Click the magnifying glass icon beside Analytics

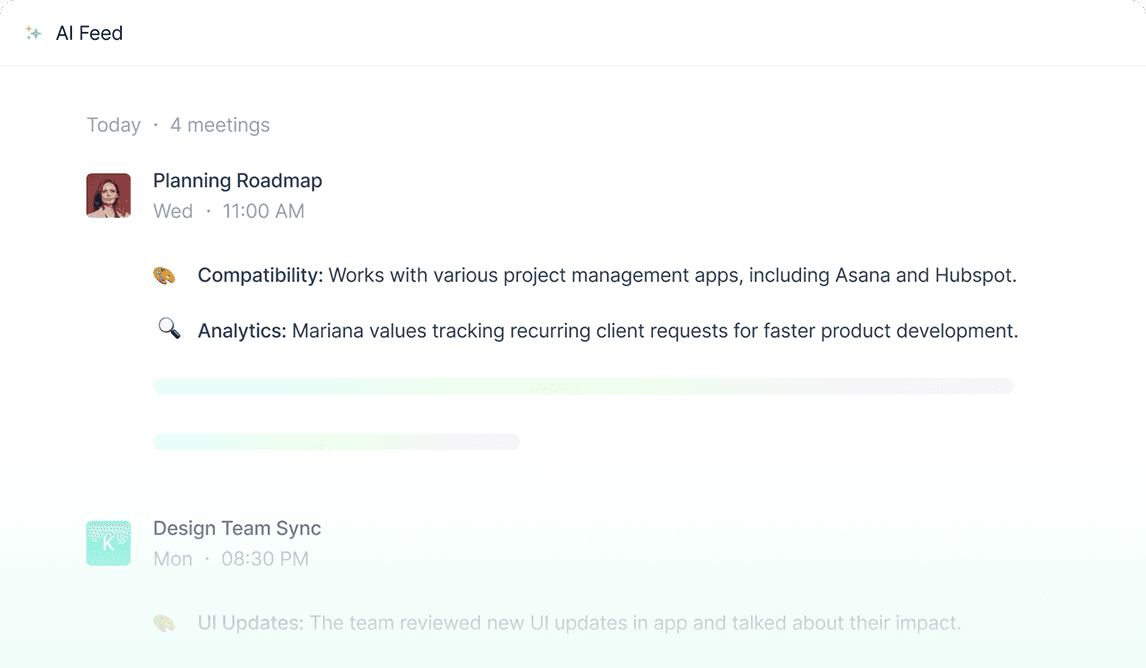pyautogui.click(x=169, y=329)
